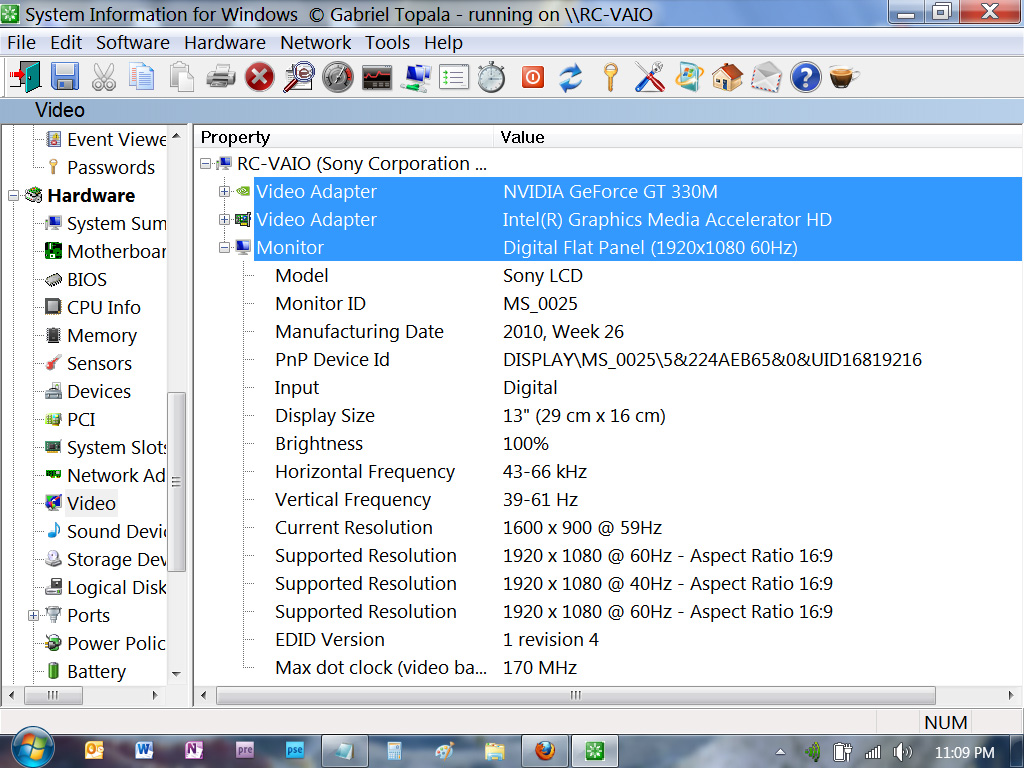Open Firefox from the taskbar
Viewport: 1024px width, 768px height.
(x=545, y=751)
